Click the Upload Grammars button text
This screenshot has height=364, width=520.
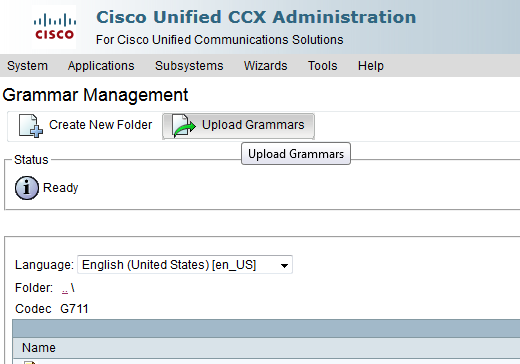(x=253, y=125)
